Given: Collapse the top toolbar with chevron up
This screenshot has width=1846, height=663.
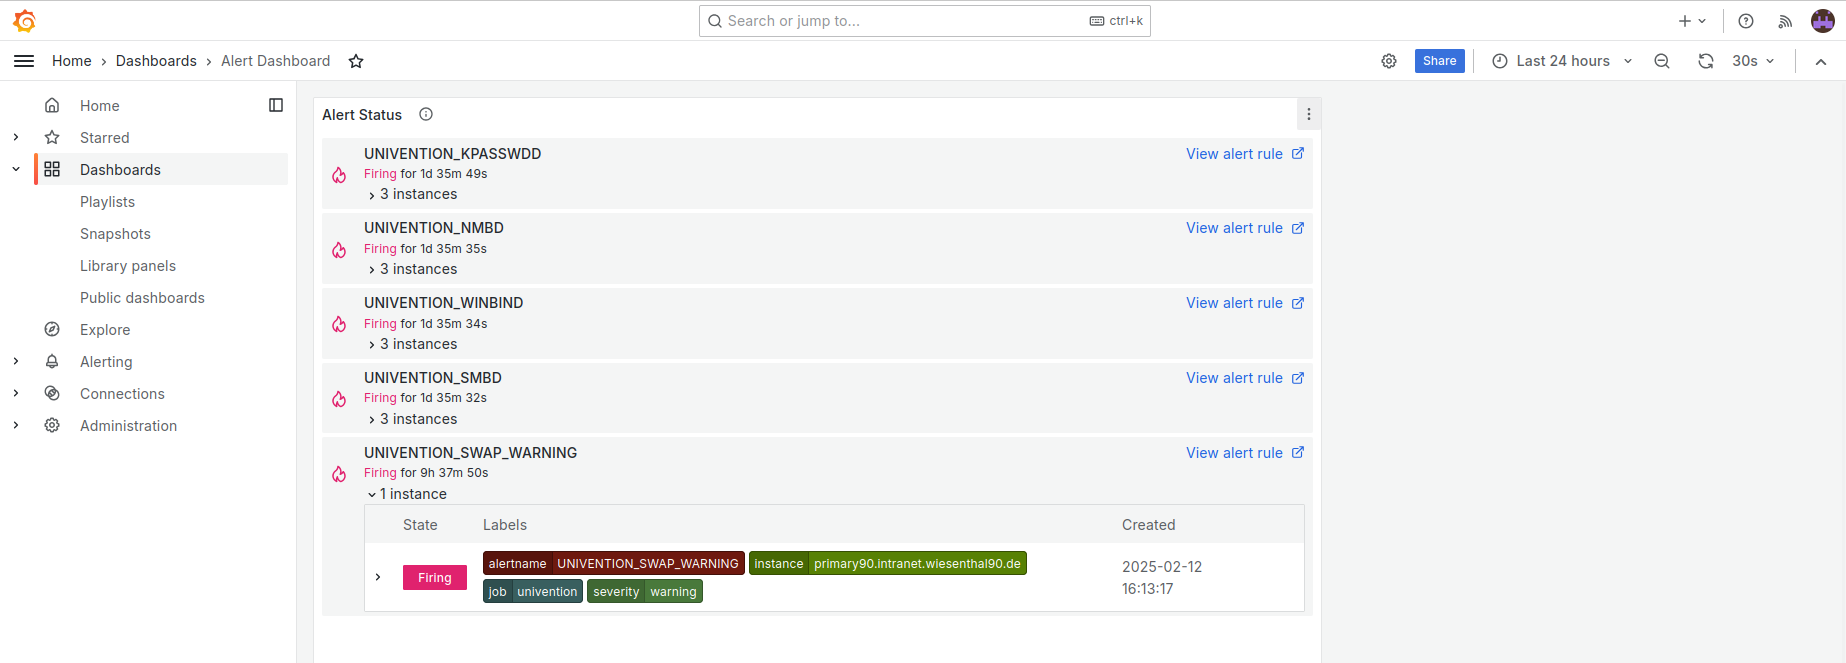Looking at the screenshot, I should click(x=1821, y=61).
